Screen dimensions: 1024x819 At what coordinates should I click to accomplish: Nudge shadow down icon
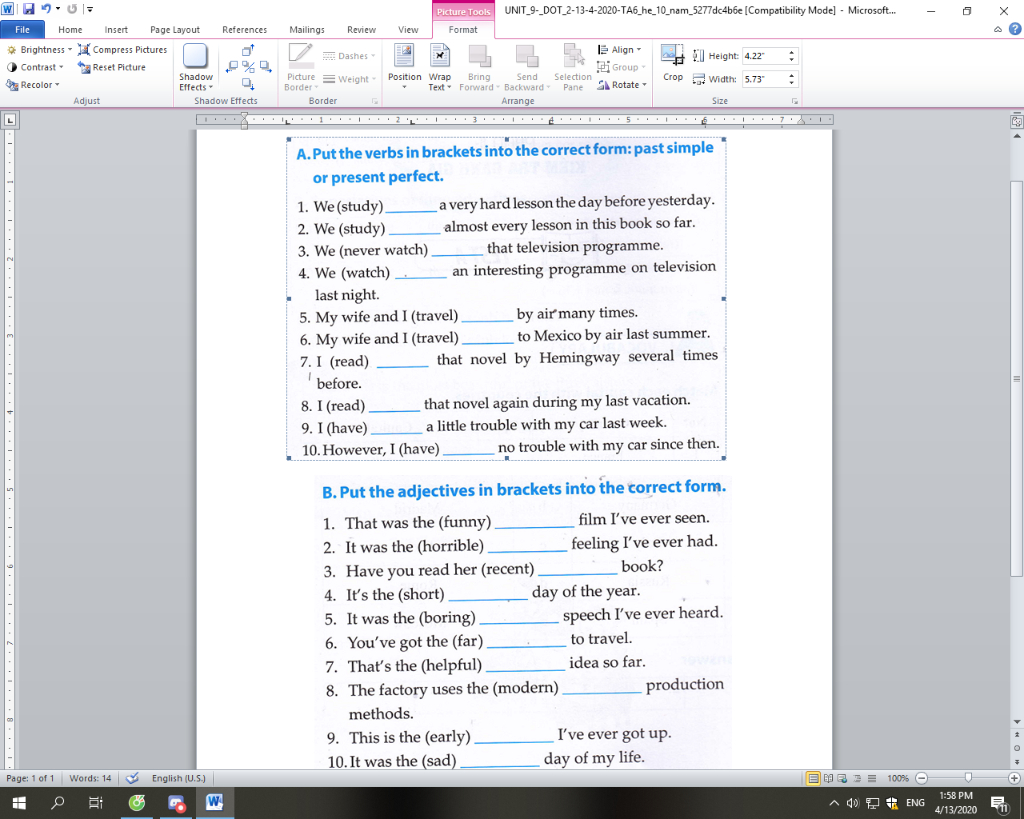coord(248,84)
